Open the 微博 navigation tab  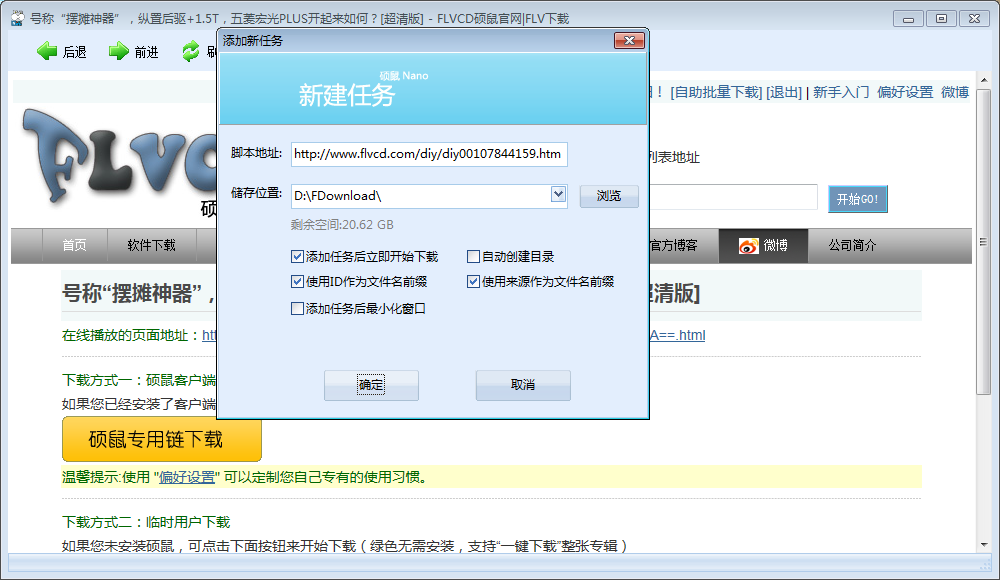[x=763, y=245]
